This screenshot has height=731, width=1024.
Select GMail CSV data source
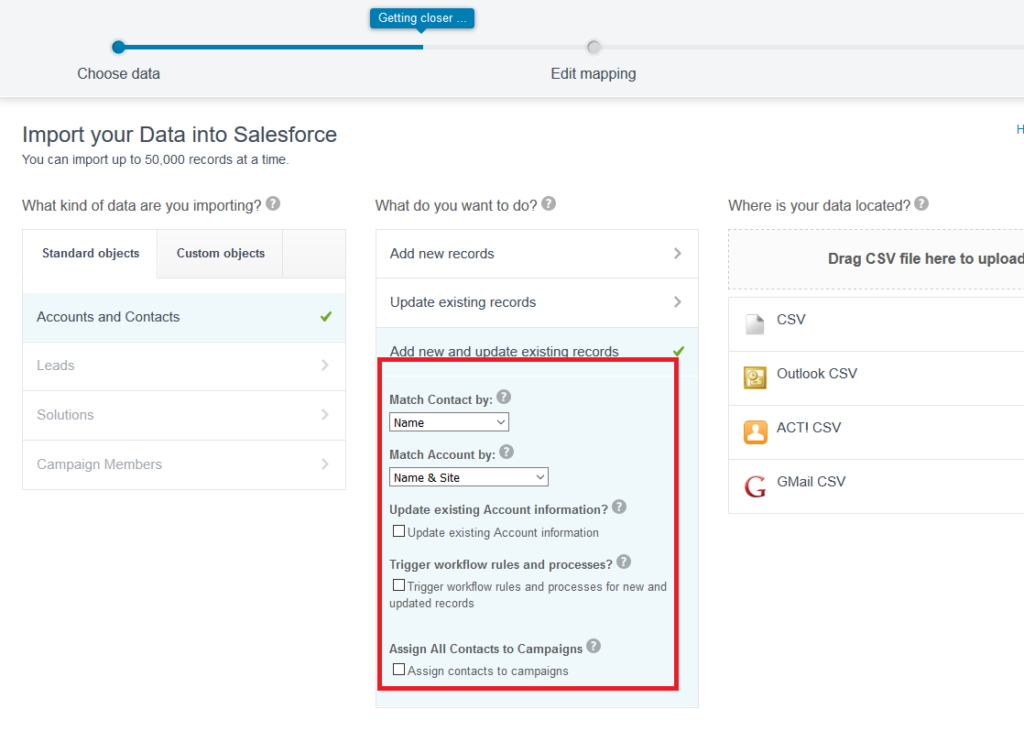click(x=876, y=487)
